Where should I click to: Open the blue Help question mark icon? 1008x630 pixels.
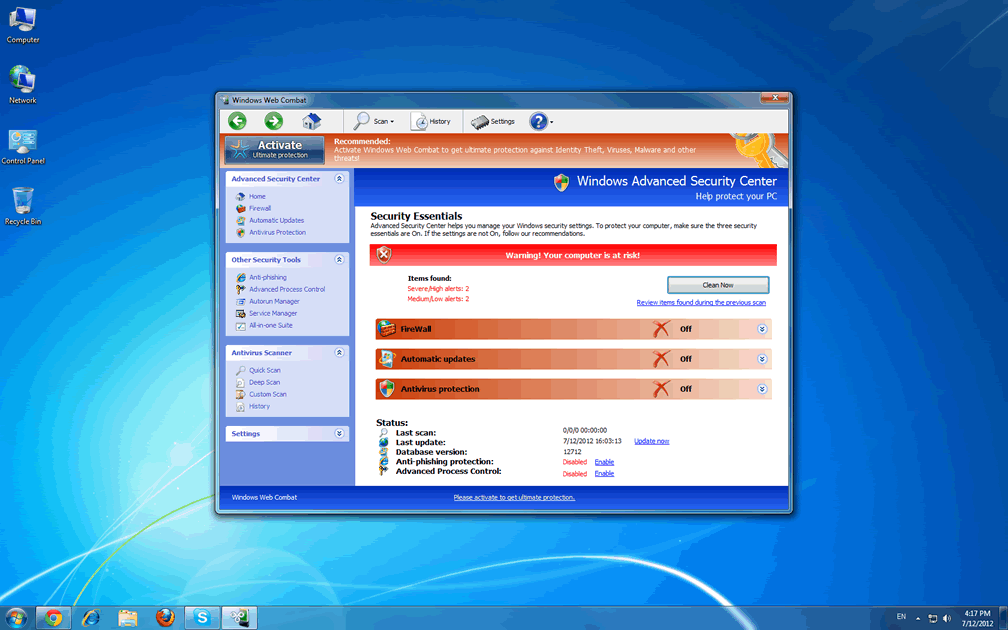coord(539,122)
